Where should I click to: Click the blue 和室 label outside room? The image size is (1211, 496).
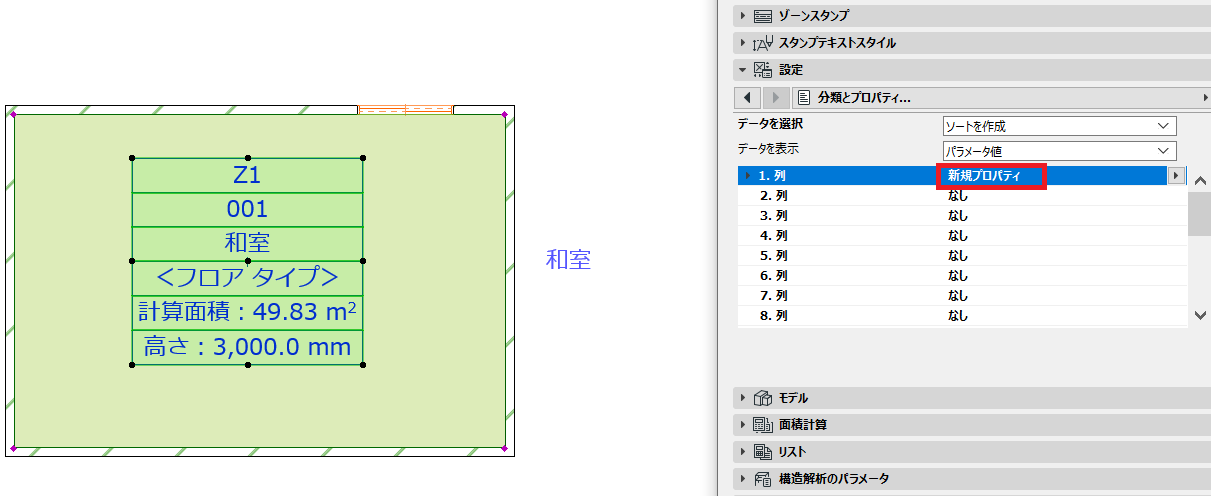click(x=568, y=260)
